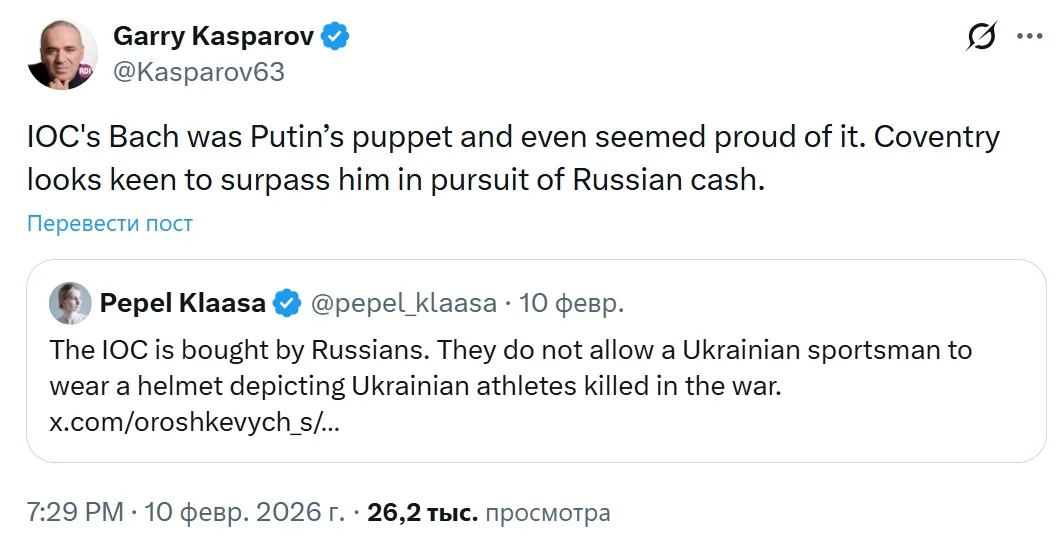
Task: Click the RDI badge on Kasparov's avatar
Action: click(86, 71)
